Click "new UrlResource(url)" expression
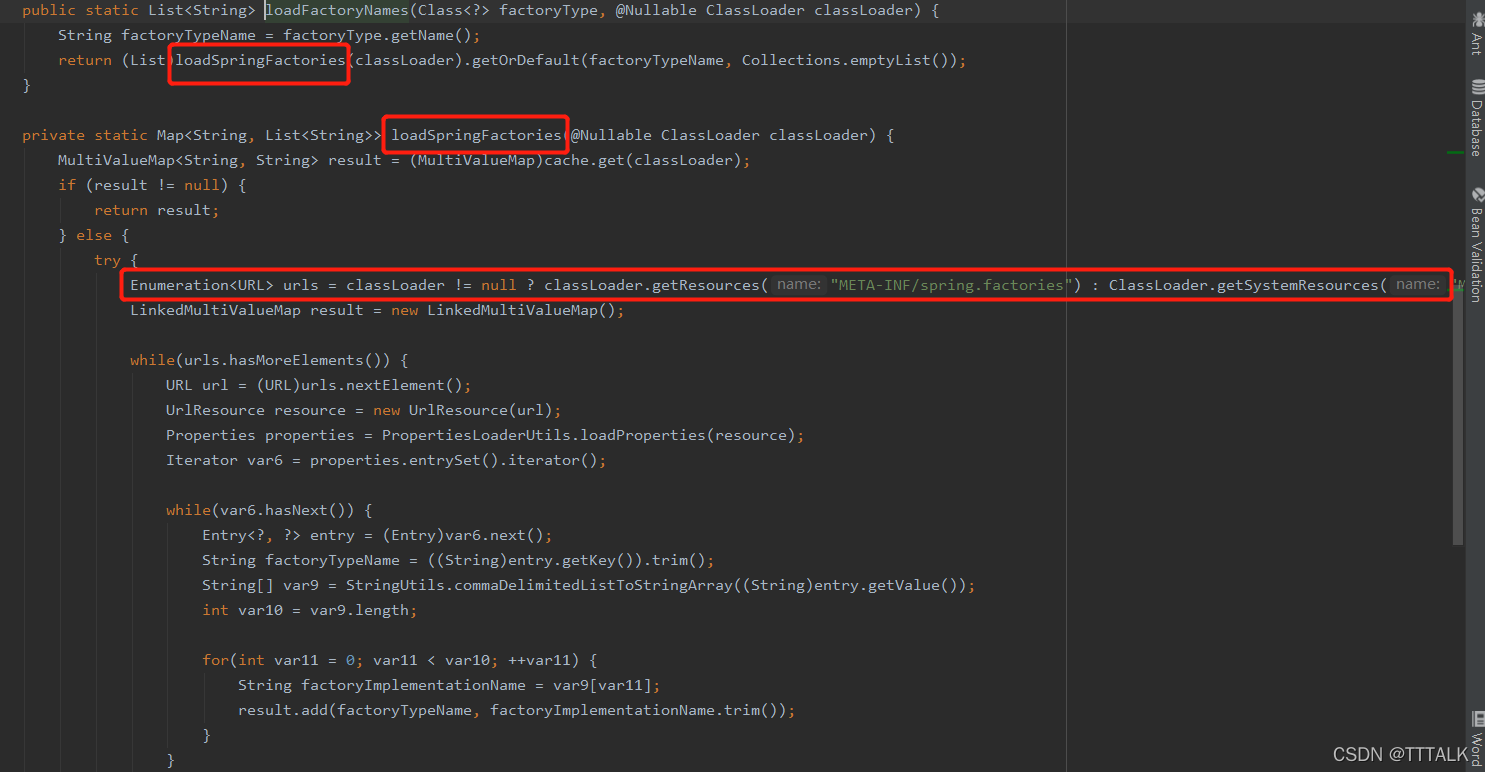Screen dimensions: 1485x772 click(x=463, y=410)
